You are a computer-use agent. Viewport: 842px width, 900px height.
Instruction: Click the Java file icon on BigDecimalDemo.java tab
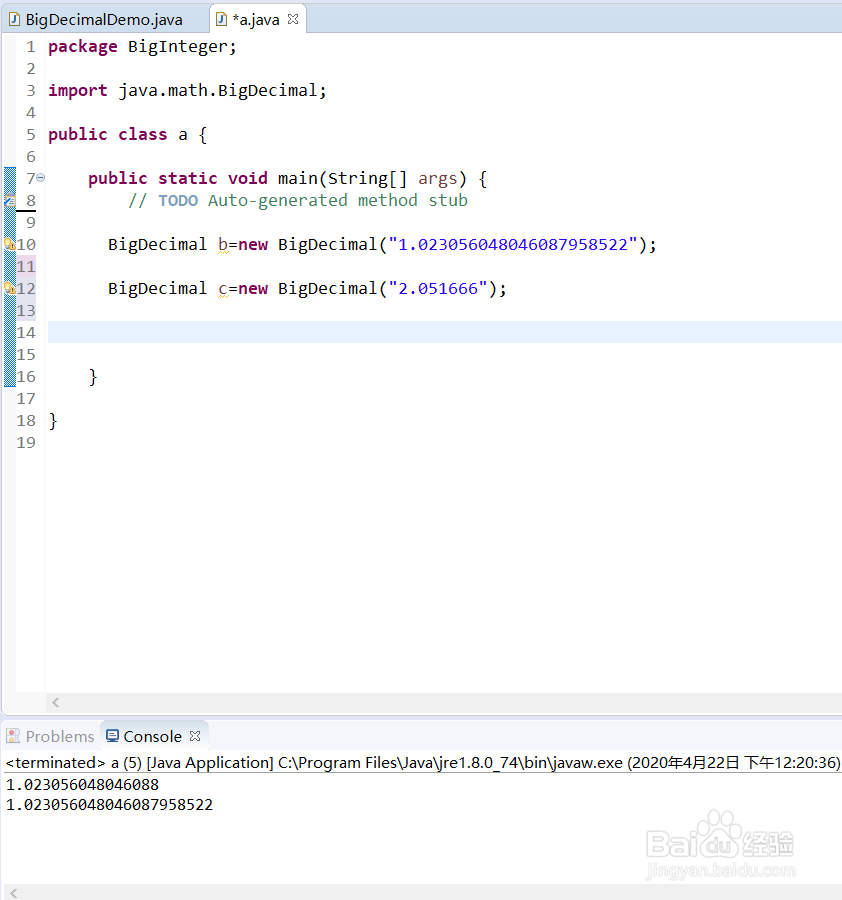14,20
